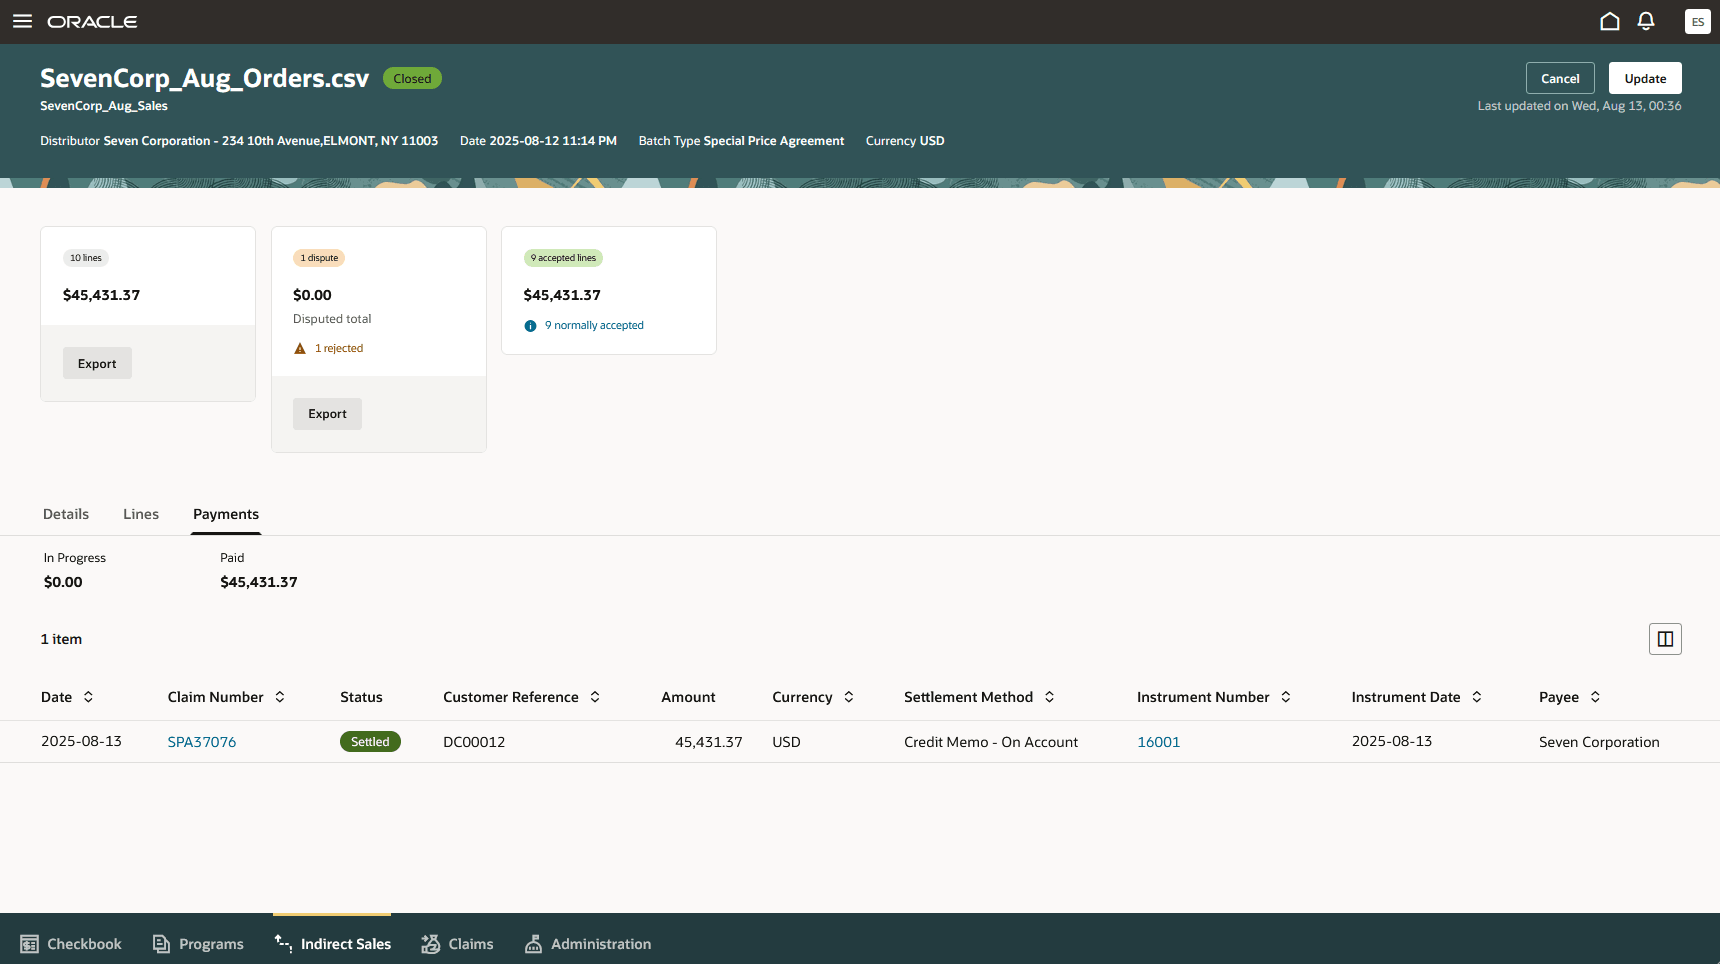Sort by Payee column

(1595, 697)
